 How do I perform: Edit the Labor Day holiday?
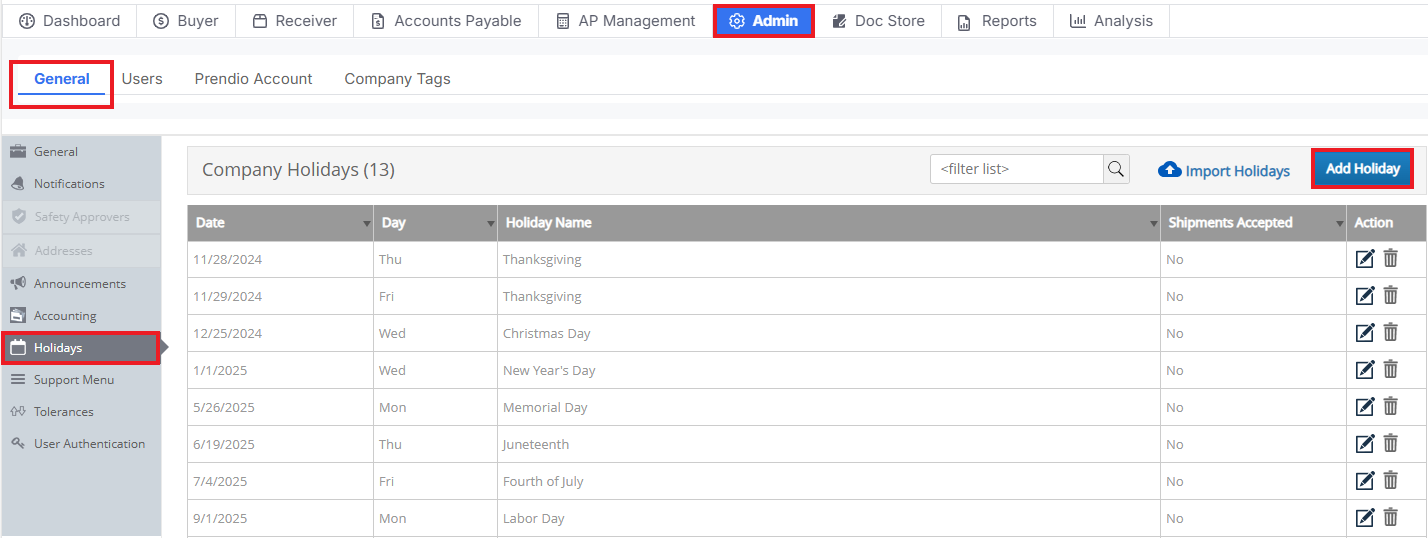pyautogui.click(x=1365, y=518)
